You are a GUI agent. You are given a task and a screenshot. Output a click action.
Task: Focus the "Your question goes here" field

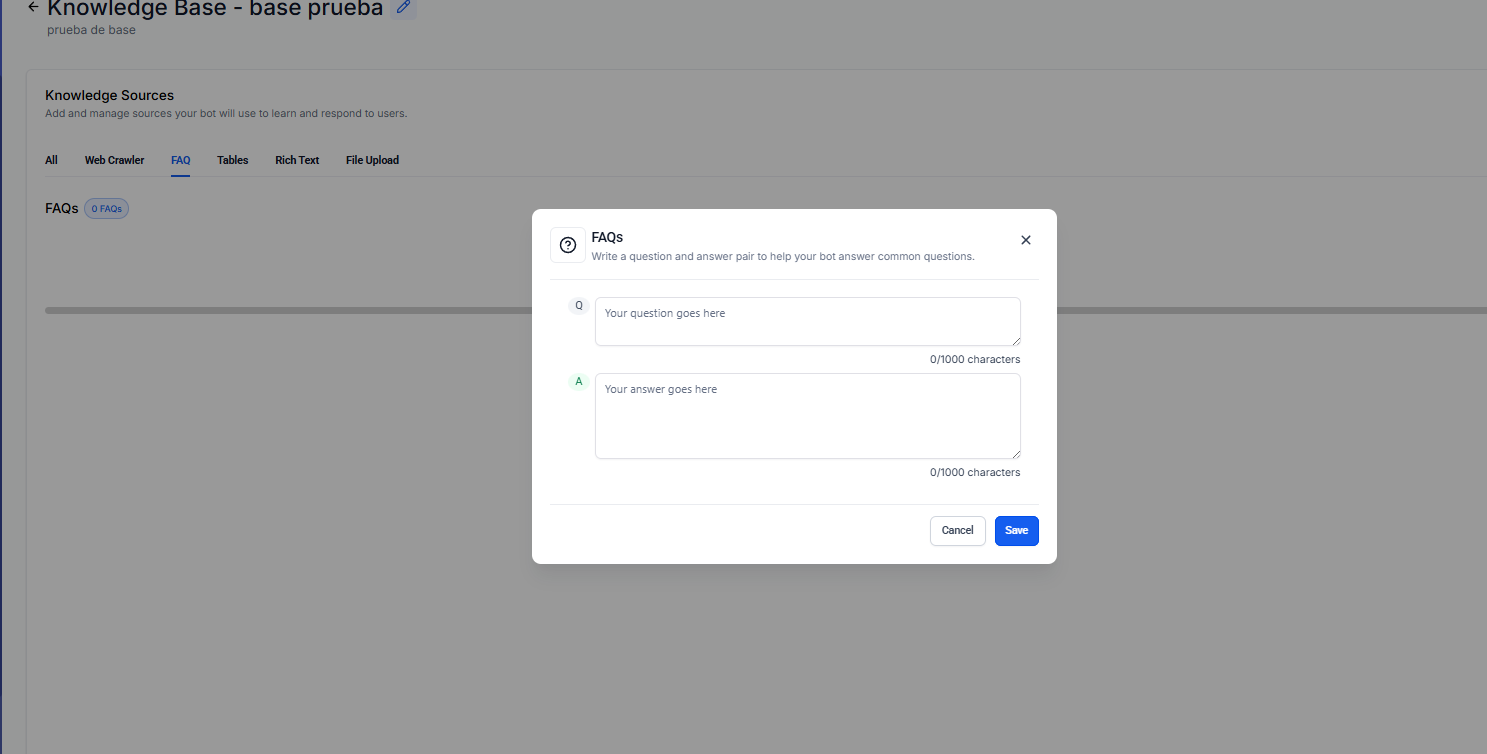(x=806, y=321)
